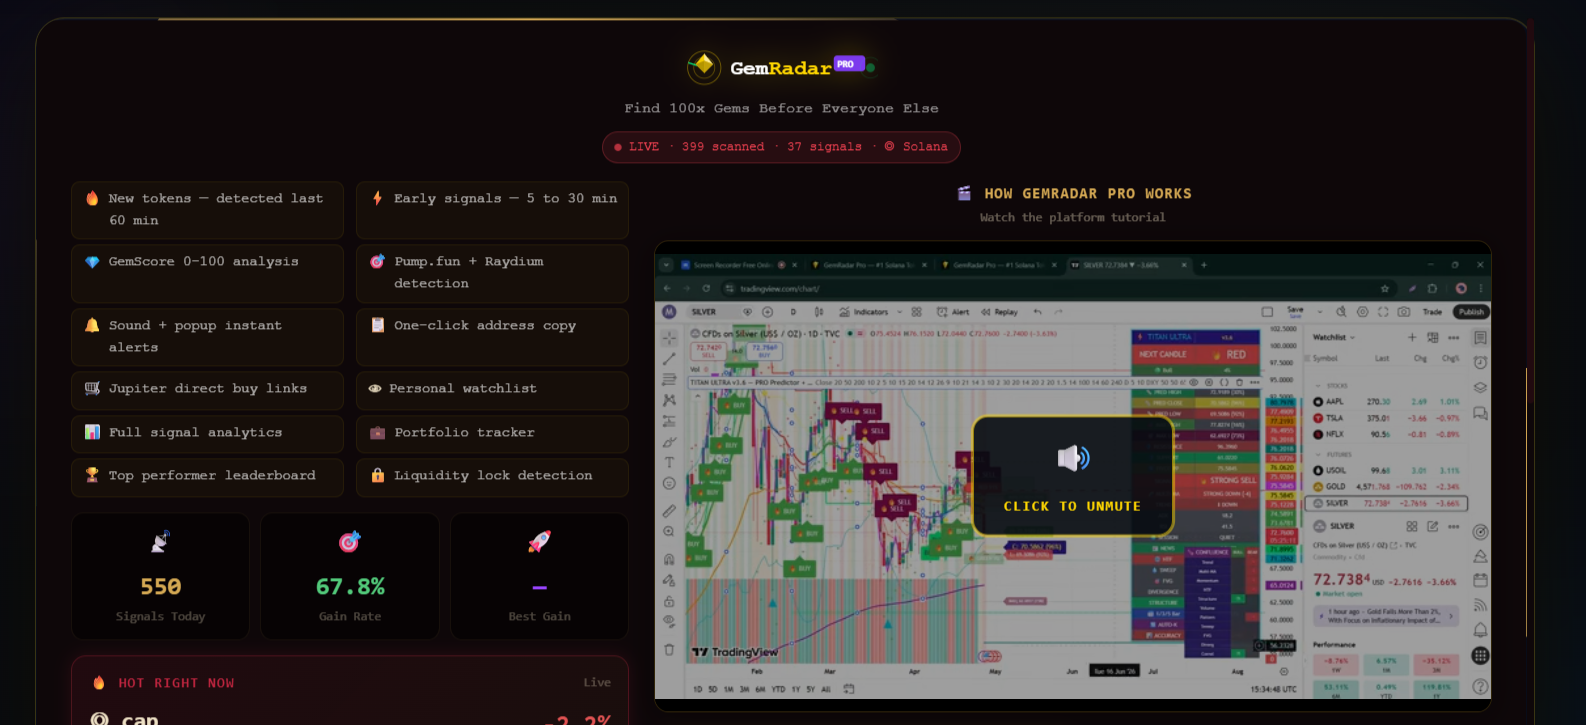Click the briefcase icon beside Portfolio tracker
The height and width of the screenshot is (725, 1586).
pos(377,433)
